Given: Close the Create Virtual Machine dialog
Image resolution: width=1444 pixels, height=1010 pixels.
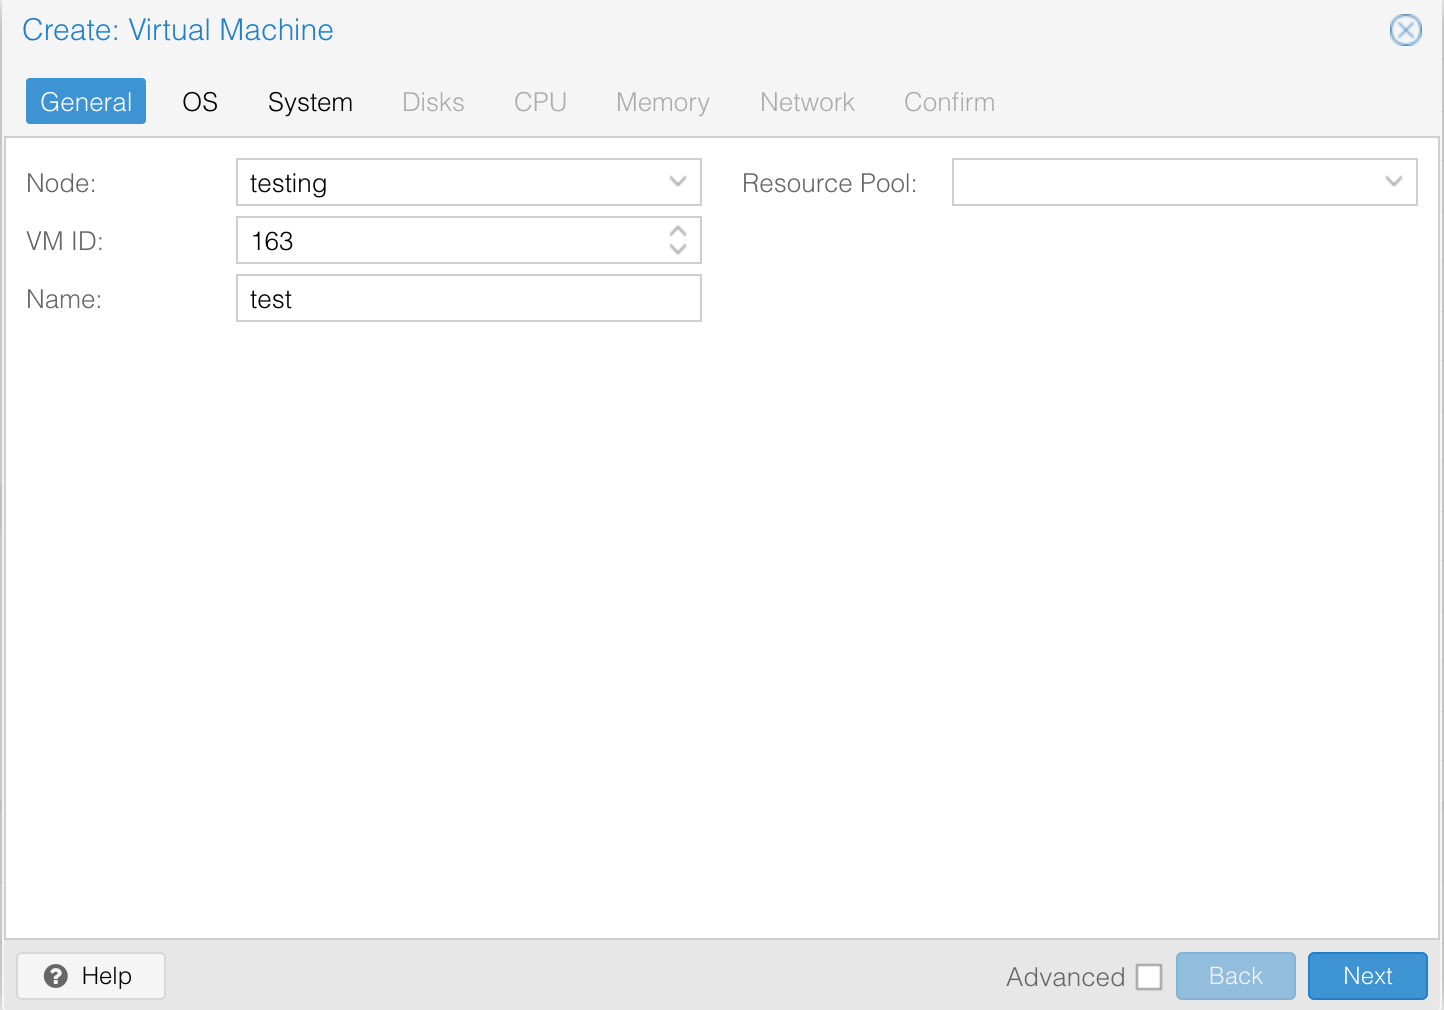Looking at the screenshot, I should click(1405, 31).
